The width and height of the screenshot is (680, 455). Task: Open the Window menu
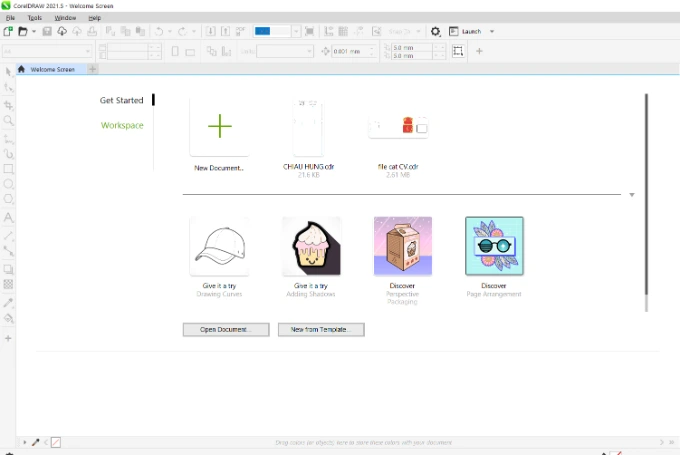tap(65, 18)
